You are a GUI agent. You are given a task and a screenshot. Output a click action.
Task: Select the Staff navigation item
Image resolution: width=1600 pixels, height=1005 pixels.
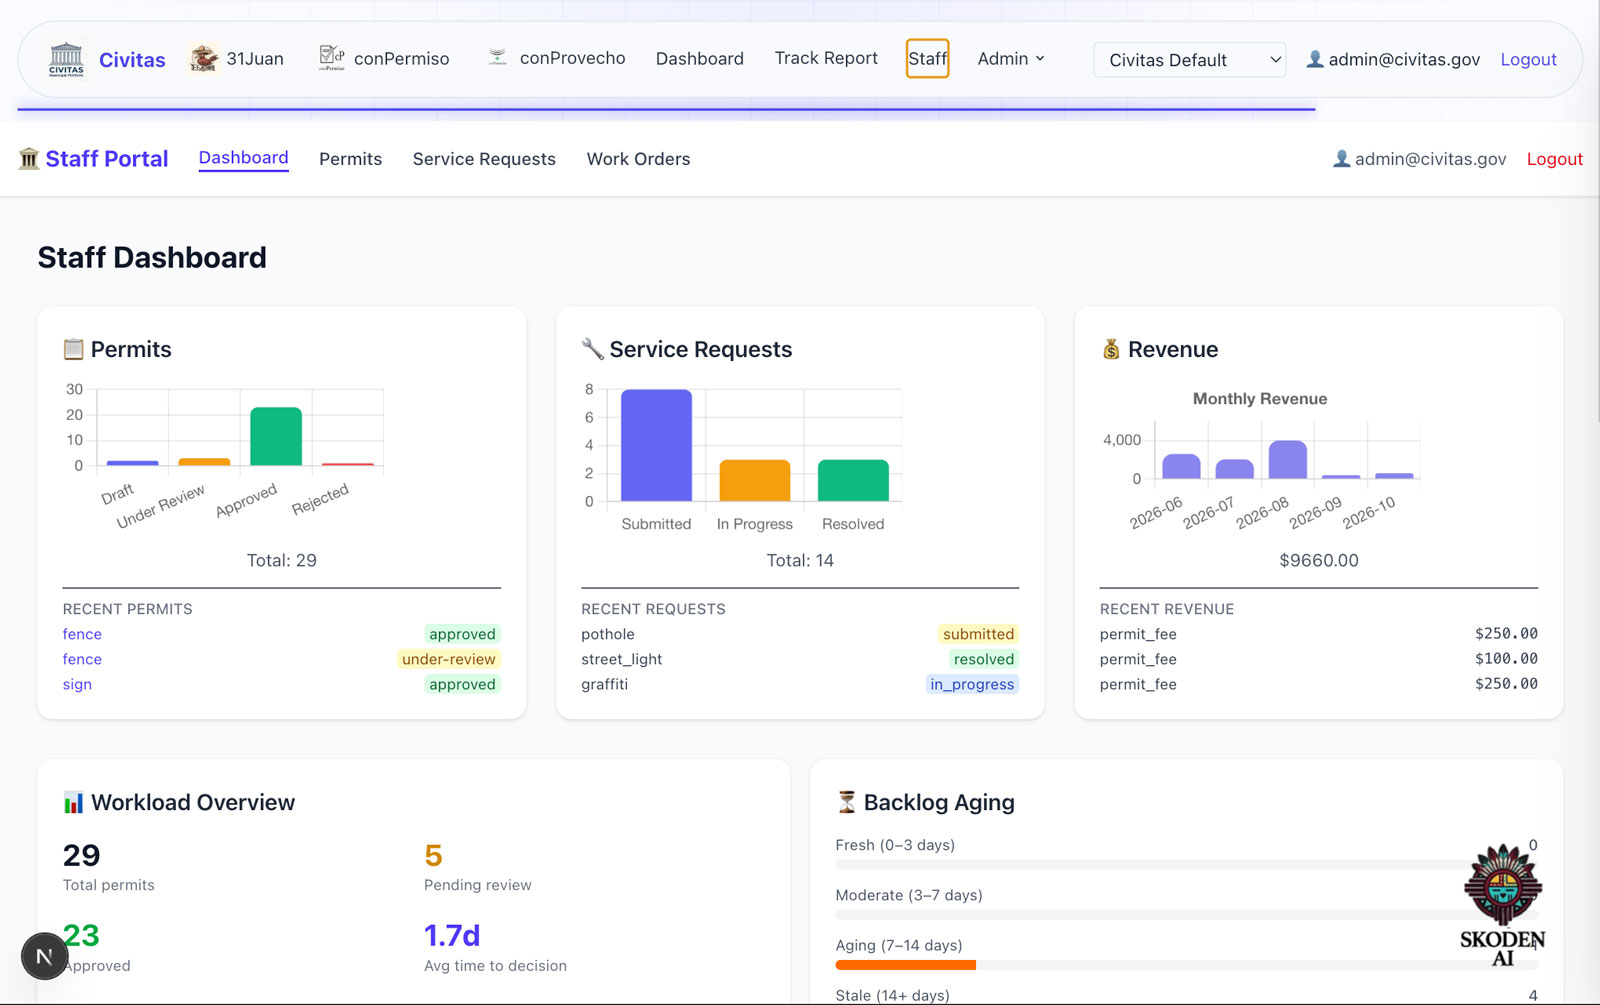click(927, 58)
